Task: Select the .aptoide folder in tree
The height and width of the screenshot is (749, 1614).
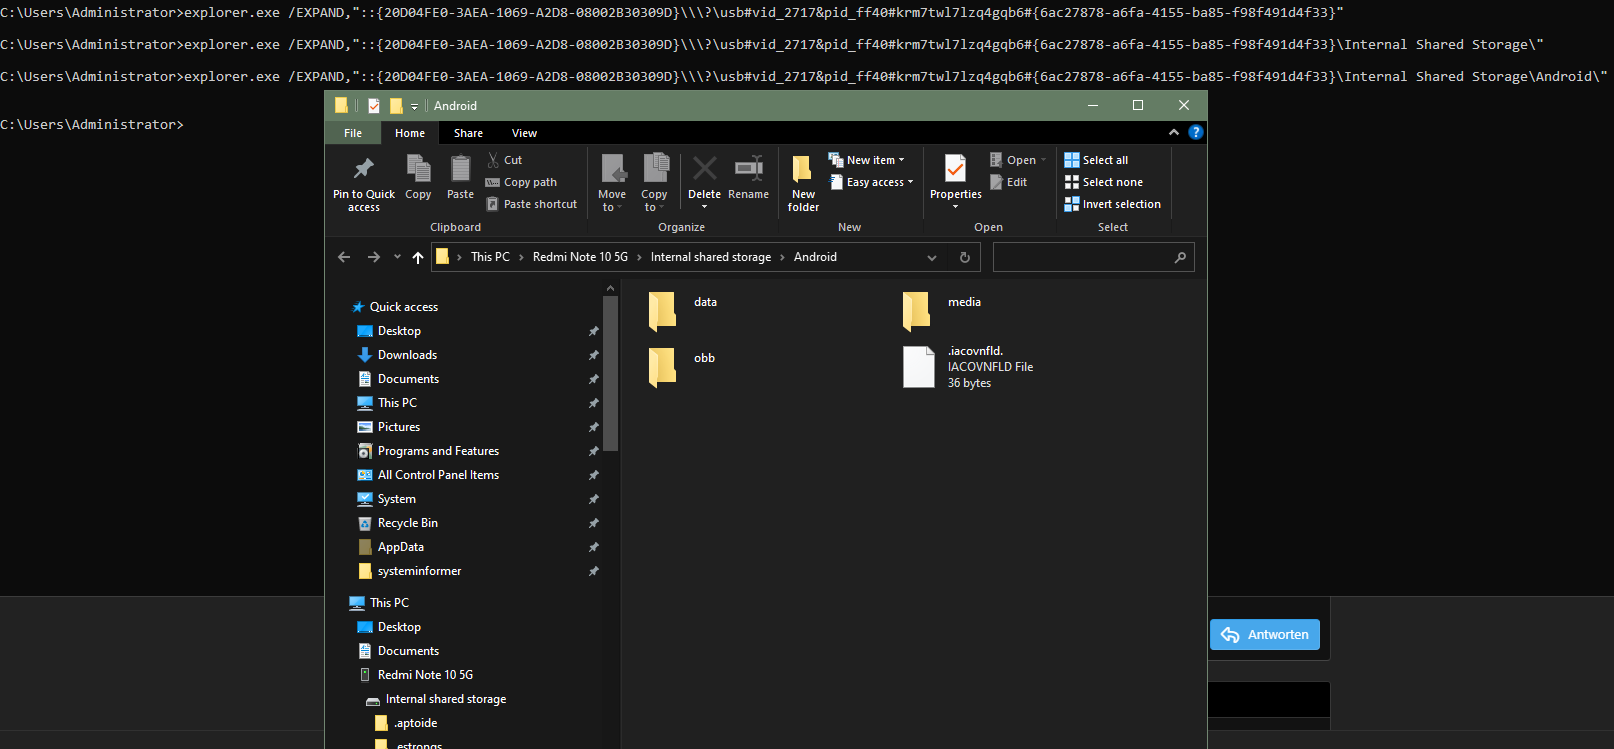Action: pyautogui.click(x=415, y=723)
